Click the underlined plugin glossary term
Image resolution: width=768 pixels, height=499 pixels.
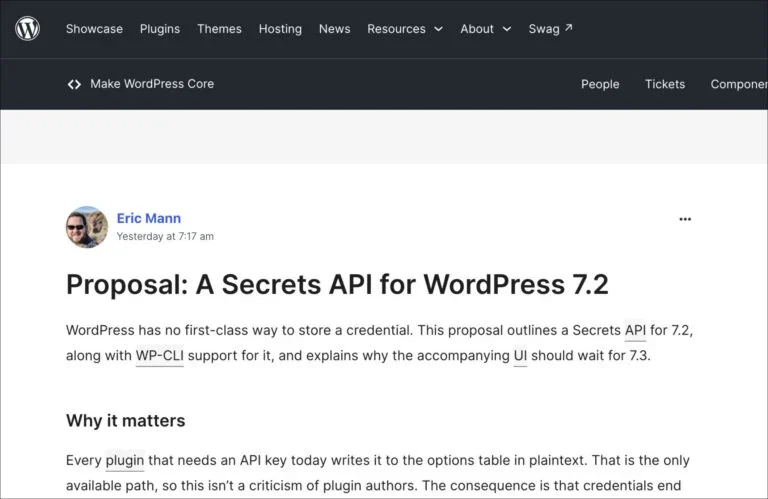click(x=125, y=460)
